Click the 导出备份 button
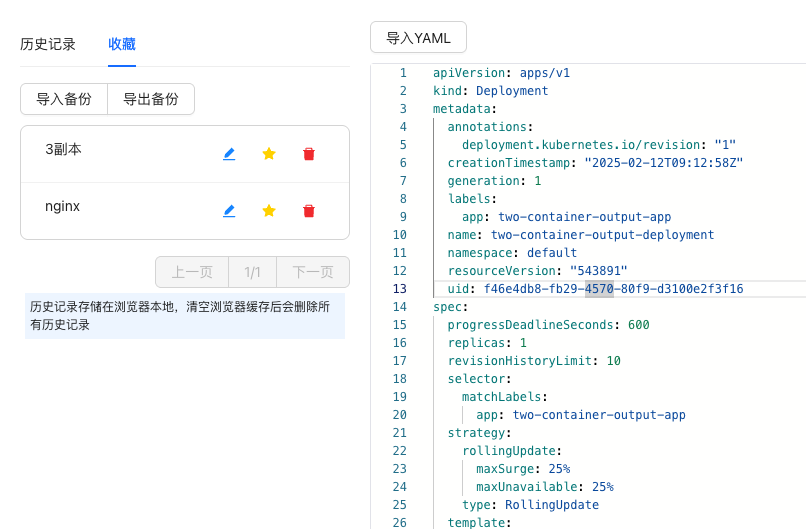806x529 pixels. (x=151, y=99)
